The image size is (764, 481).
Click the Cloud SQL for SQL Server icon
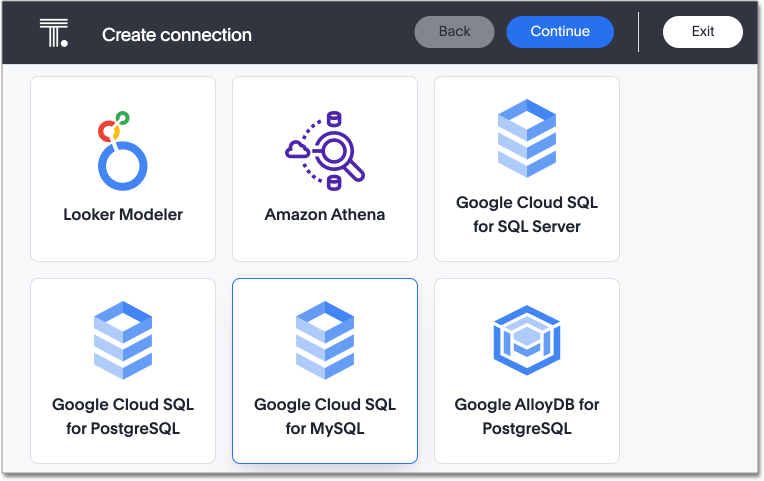pos(527,140)
